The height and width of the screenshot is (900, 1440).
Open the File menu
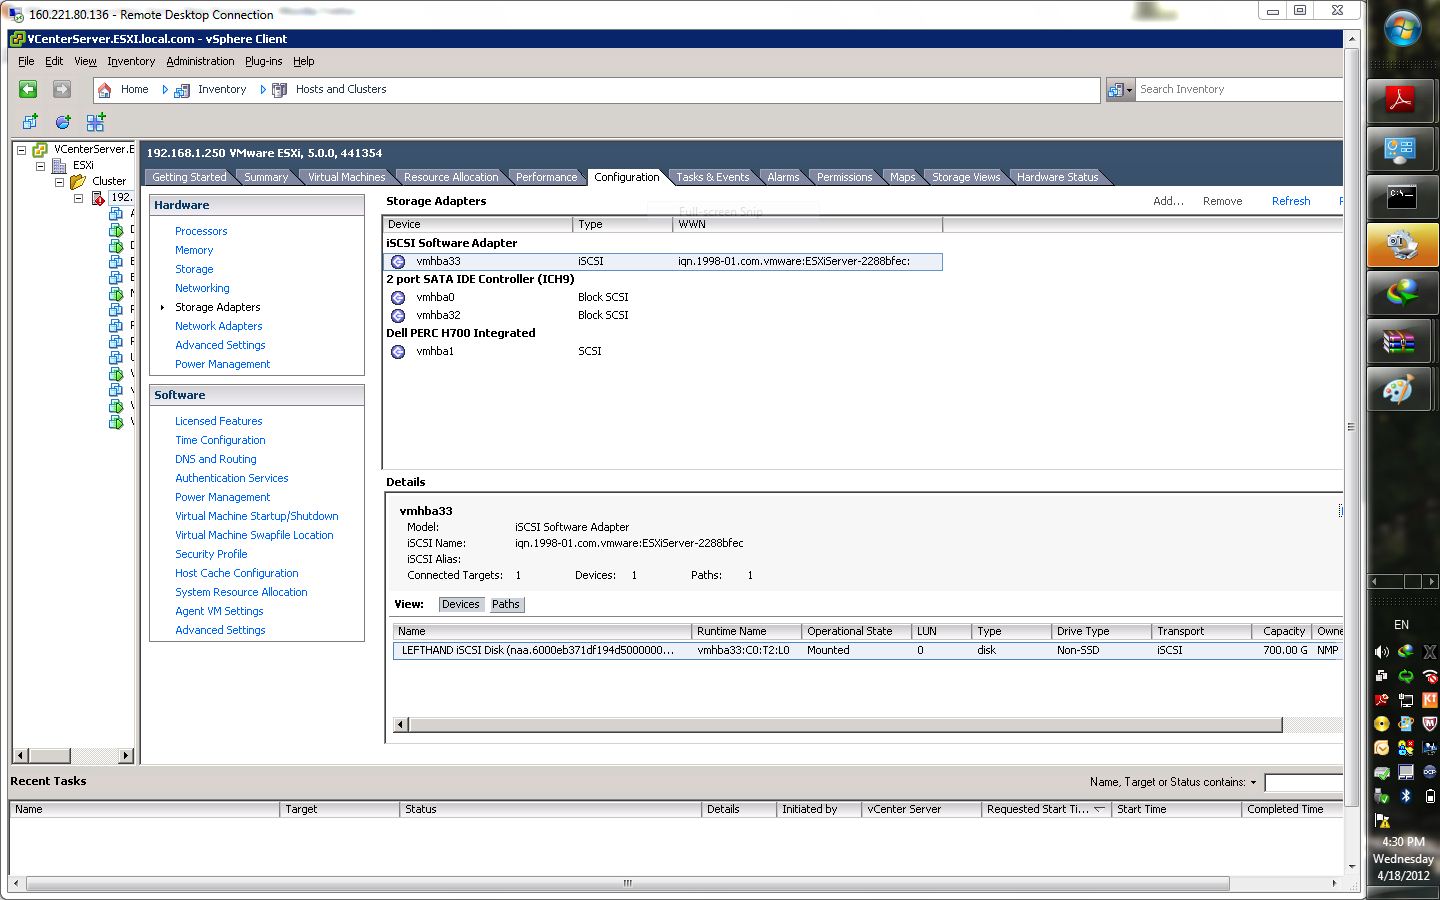click(26, 61)
